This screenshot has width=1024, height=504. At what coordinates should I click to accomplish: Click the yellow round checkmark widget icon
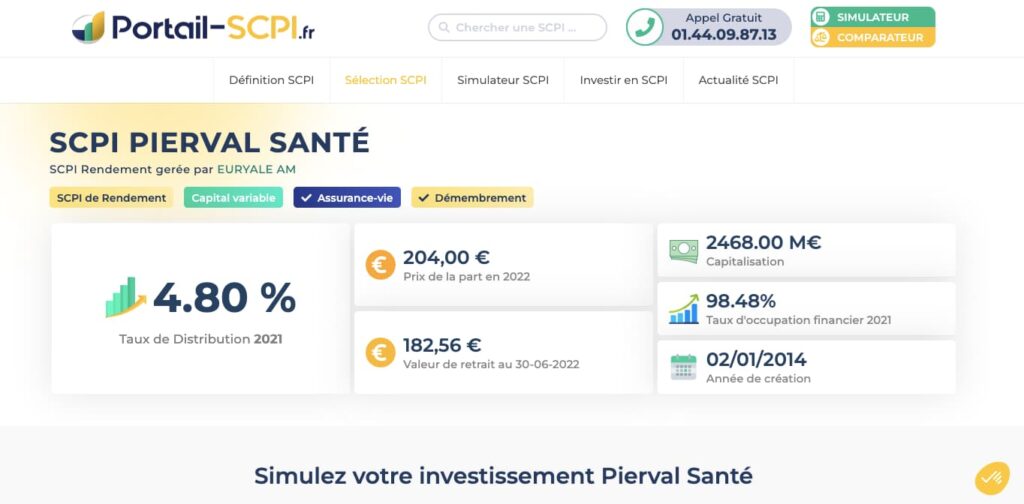[992, 478]
